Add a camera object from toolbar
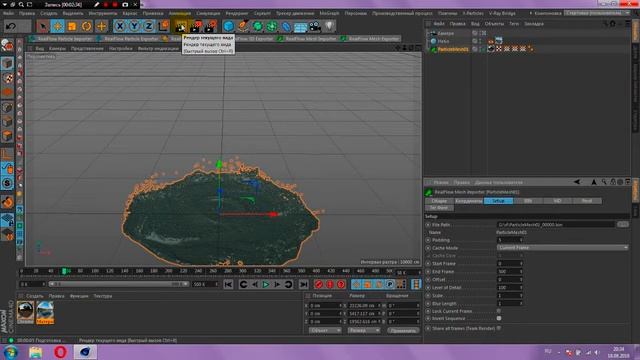The width and height of the screenshot is (640, 360). pos(315,27)
